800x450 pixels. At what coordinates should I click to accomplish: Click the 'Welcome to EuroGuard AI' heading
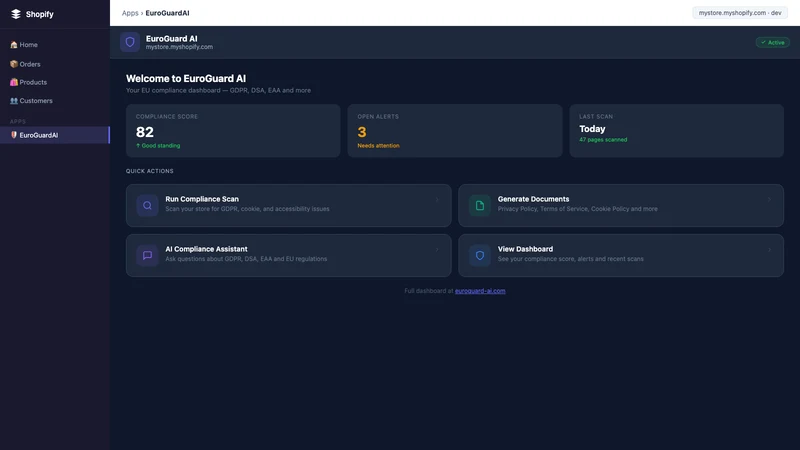(186, 79)
